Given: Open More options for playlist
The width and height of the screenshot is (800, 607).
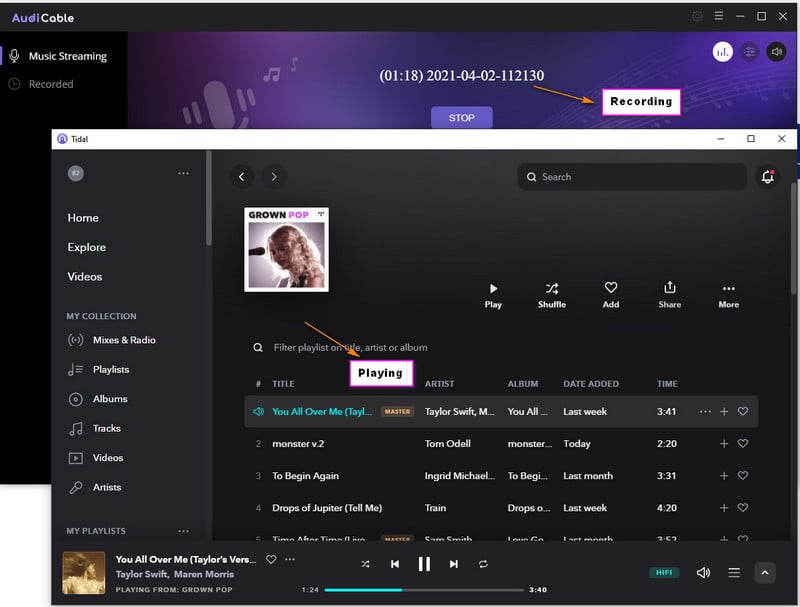Looking at the screenshot, I should pos(729,296).
